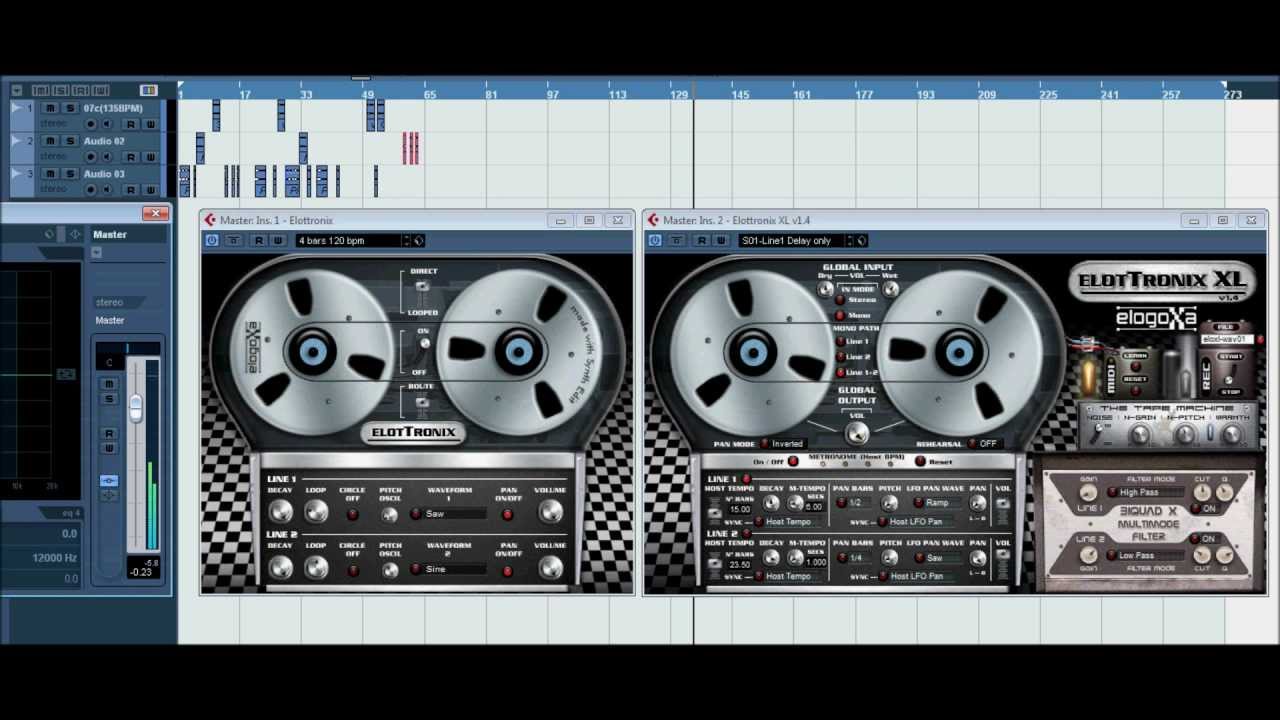Mute the Audio 02 track
The height and width of the screenshot is (720, 1280).
[x=50, y=141]
